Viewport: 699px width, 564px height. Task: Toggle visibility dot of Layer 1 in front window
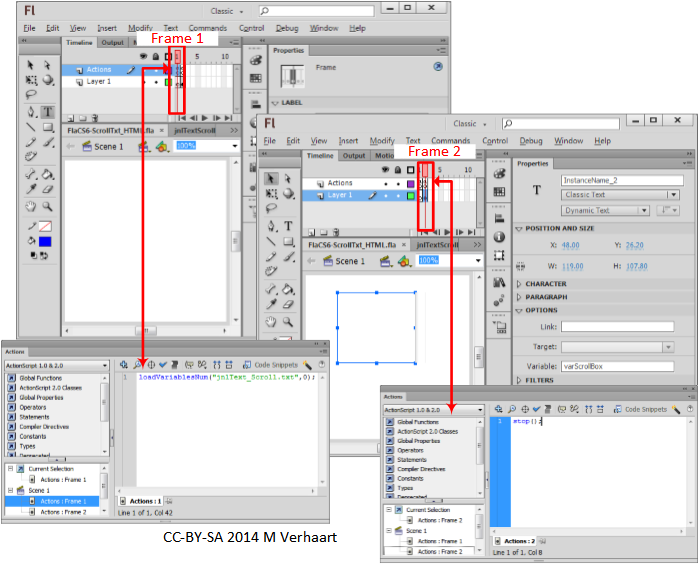(x=386, y=196)
